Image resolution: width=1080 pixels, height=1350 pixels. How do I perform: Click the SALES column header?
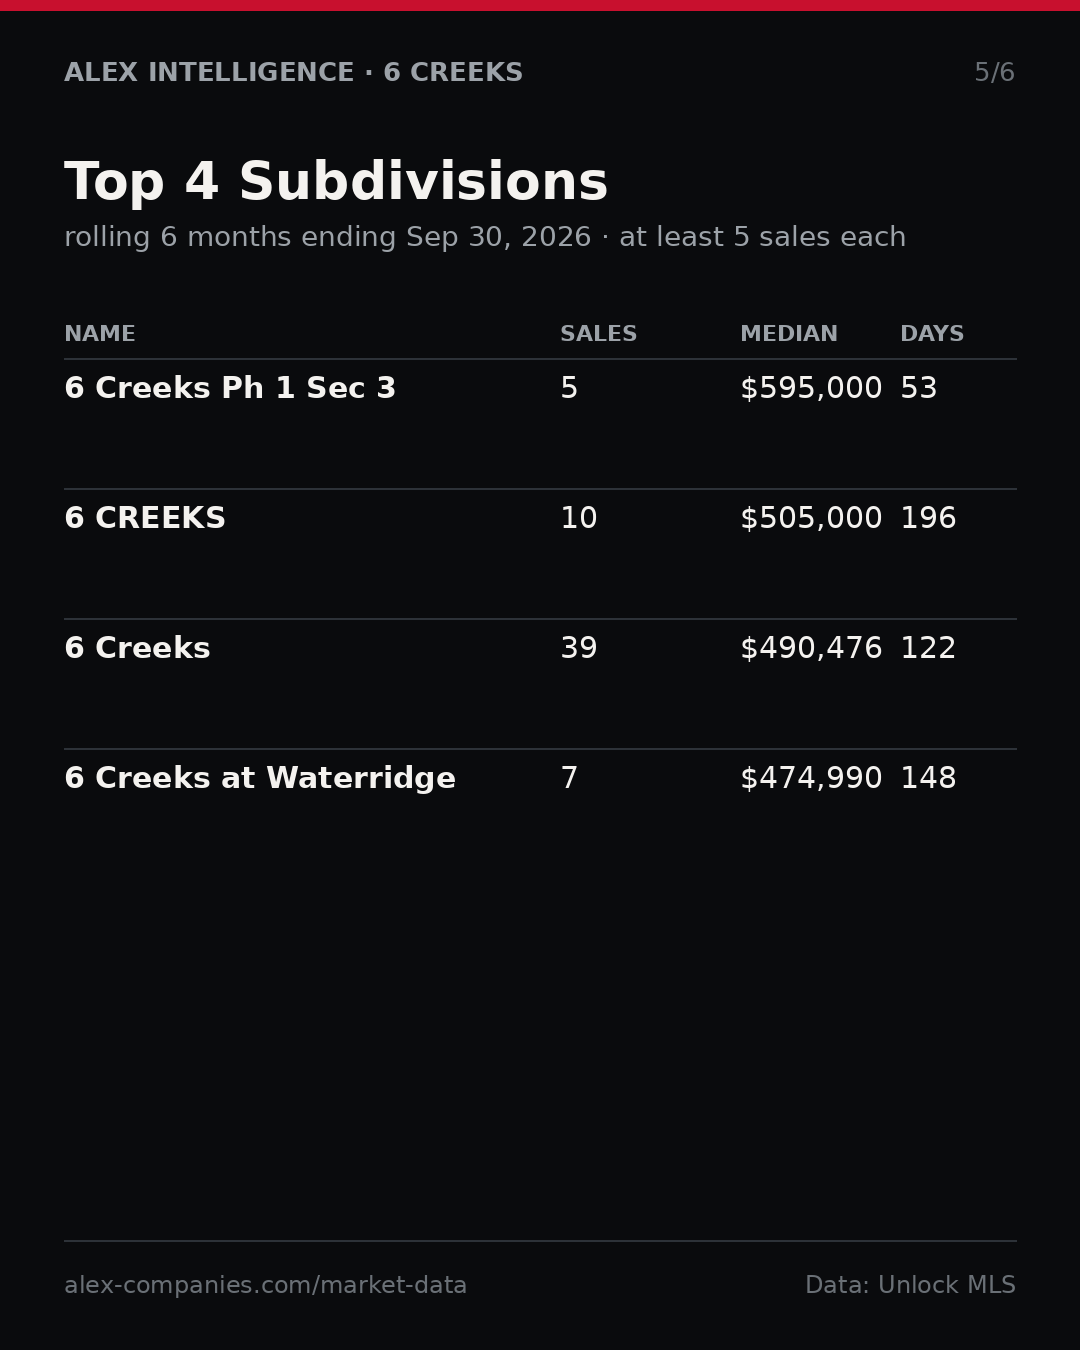[598, 334]
